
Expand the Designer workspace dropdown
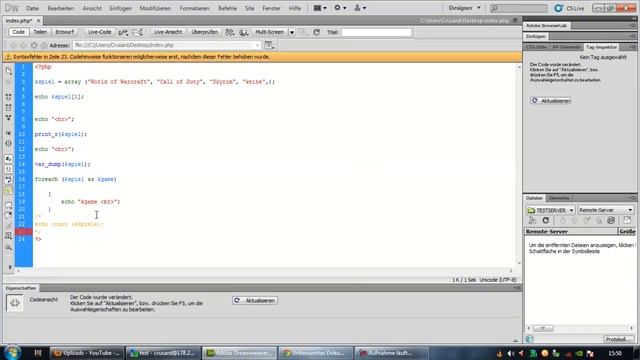(x=464, y=8)
